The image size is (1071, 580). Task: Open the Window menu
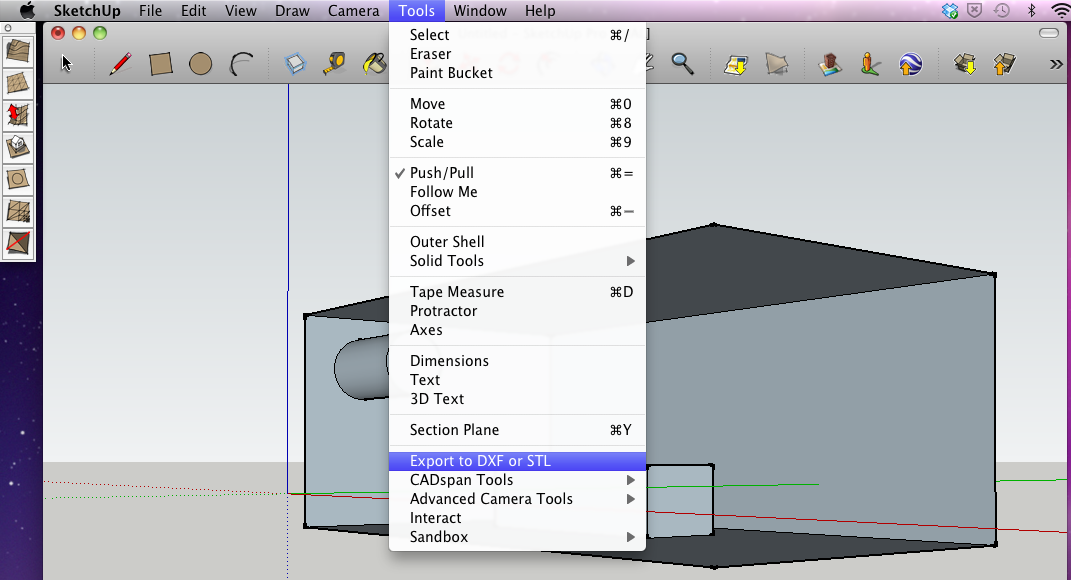click(x=480, y=11)
